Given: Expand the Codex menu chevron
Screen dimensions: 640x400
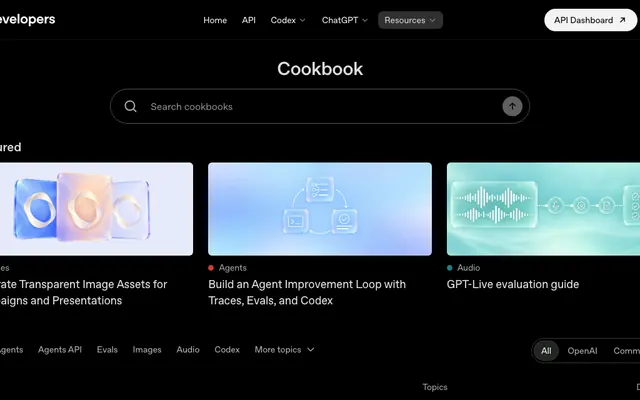Looking at the screenshot, I should 302,20.
